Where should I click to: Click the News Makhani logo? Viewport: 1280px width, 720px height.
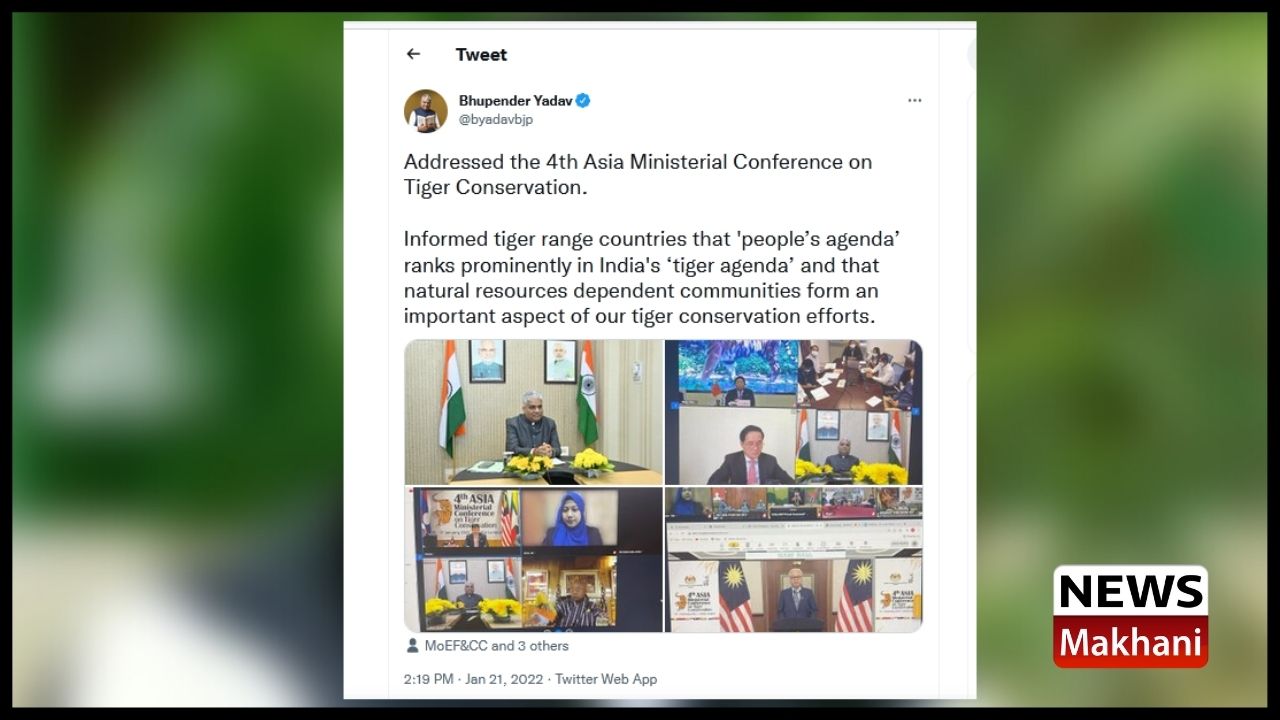click(1130, 617)
